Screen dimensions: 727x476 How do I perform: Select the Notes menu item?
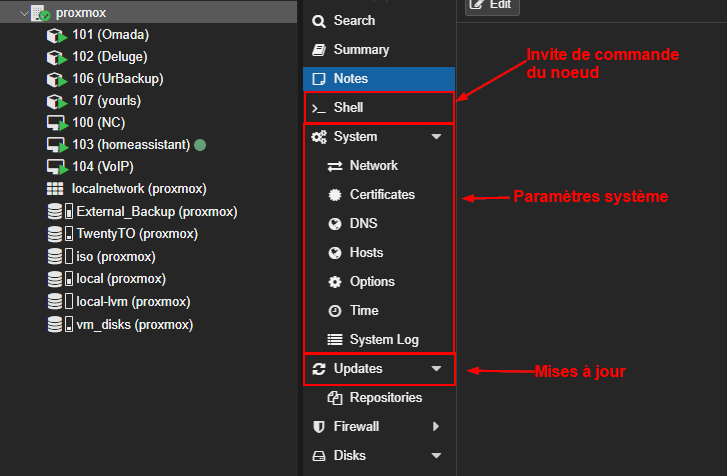[350, 79]
